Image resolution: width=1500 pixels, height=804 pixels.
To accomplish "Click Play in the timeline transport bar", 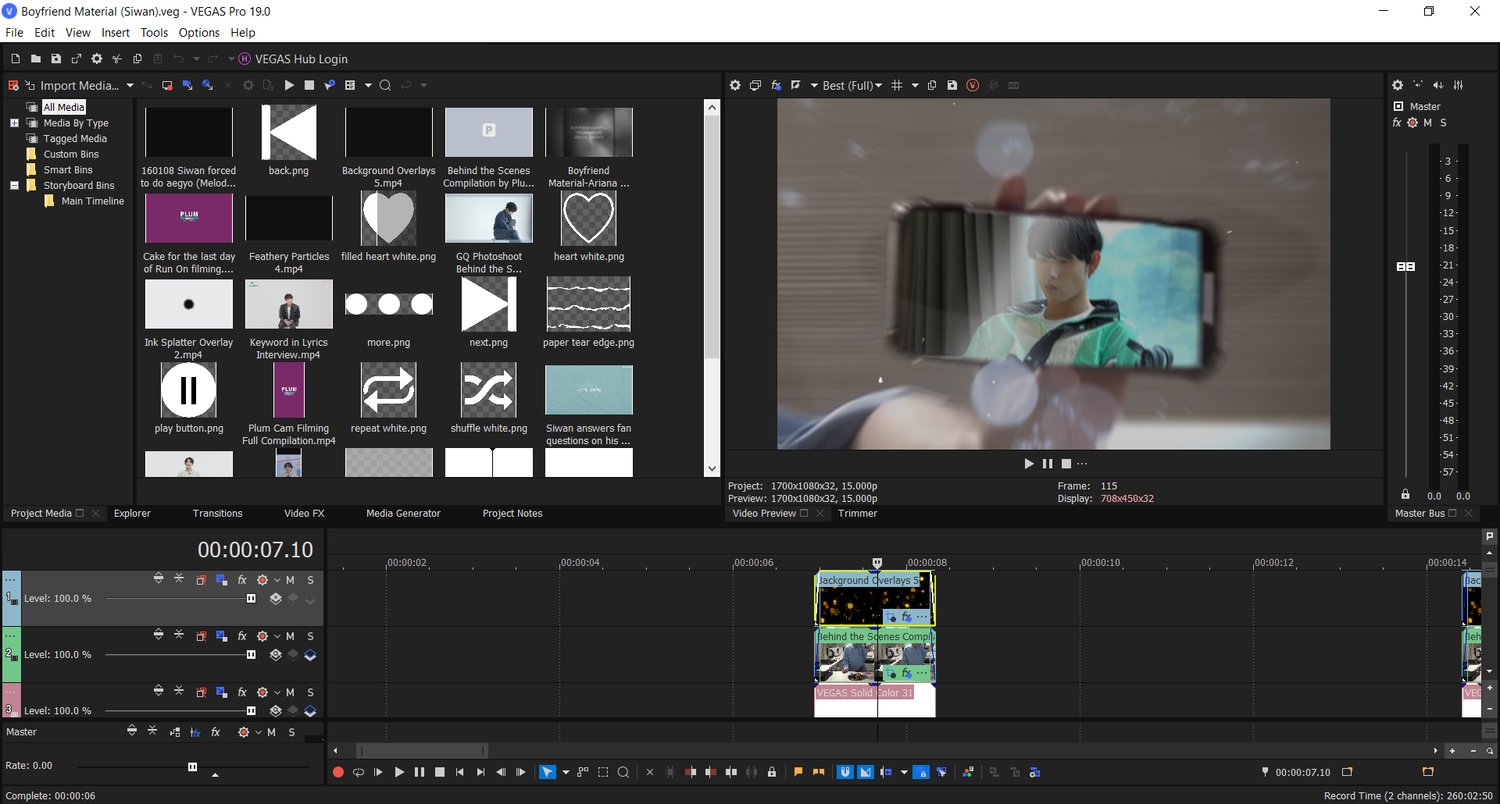I will pyautogui.click(x=399, y=772).
